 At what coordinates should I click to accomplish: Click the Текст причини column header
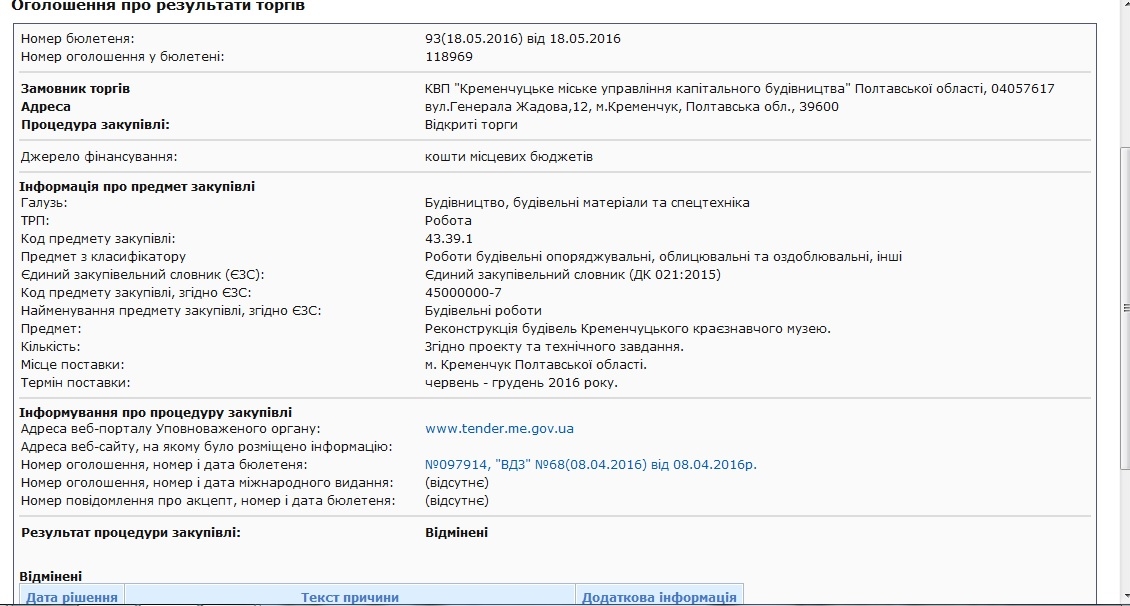[350, 597]
